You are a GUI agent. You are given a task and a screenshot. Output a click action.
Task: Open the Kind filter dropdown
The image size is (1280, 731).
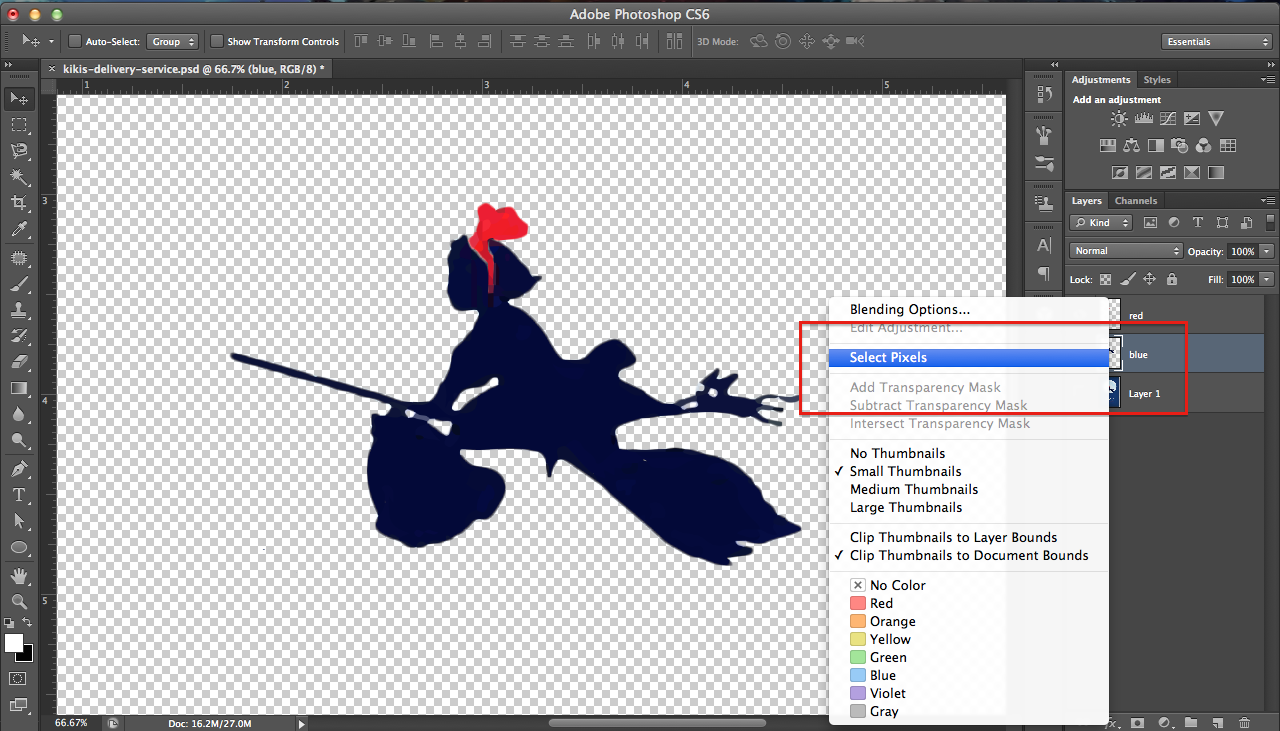[x=1101, y=223]
